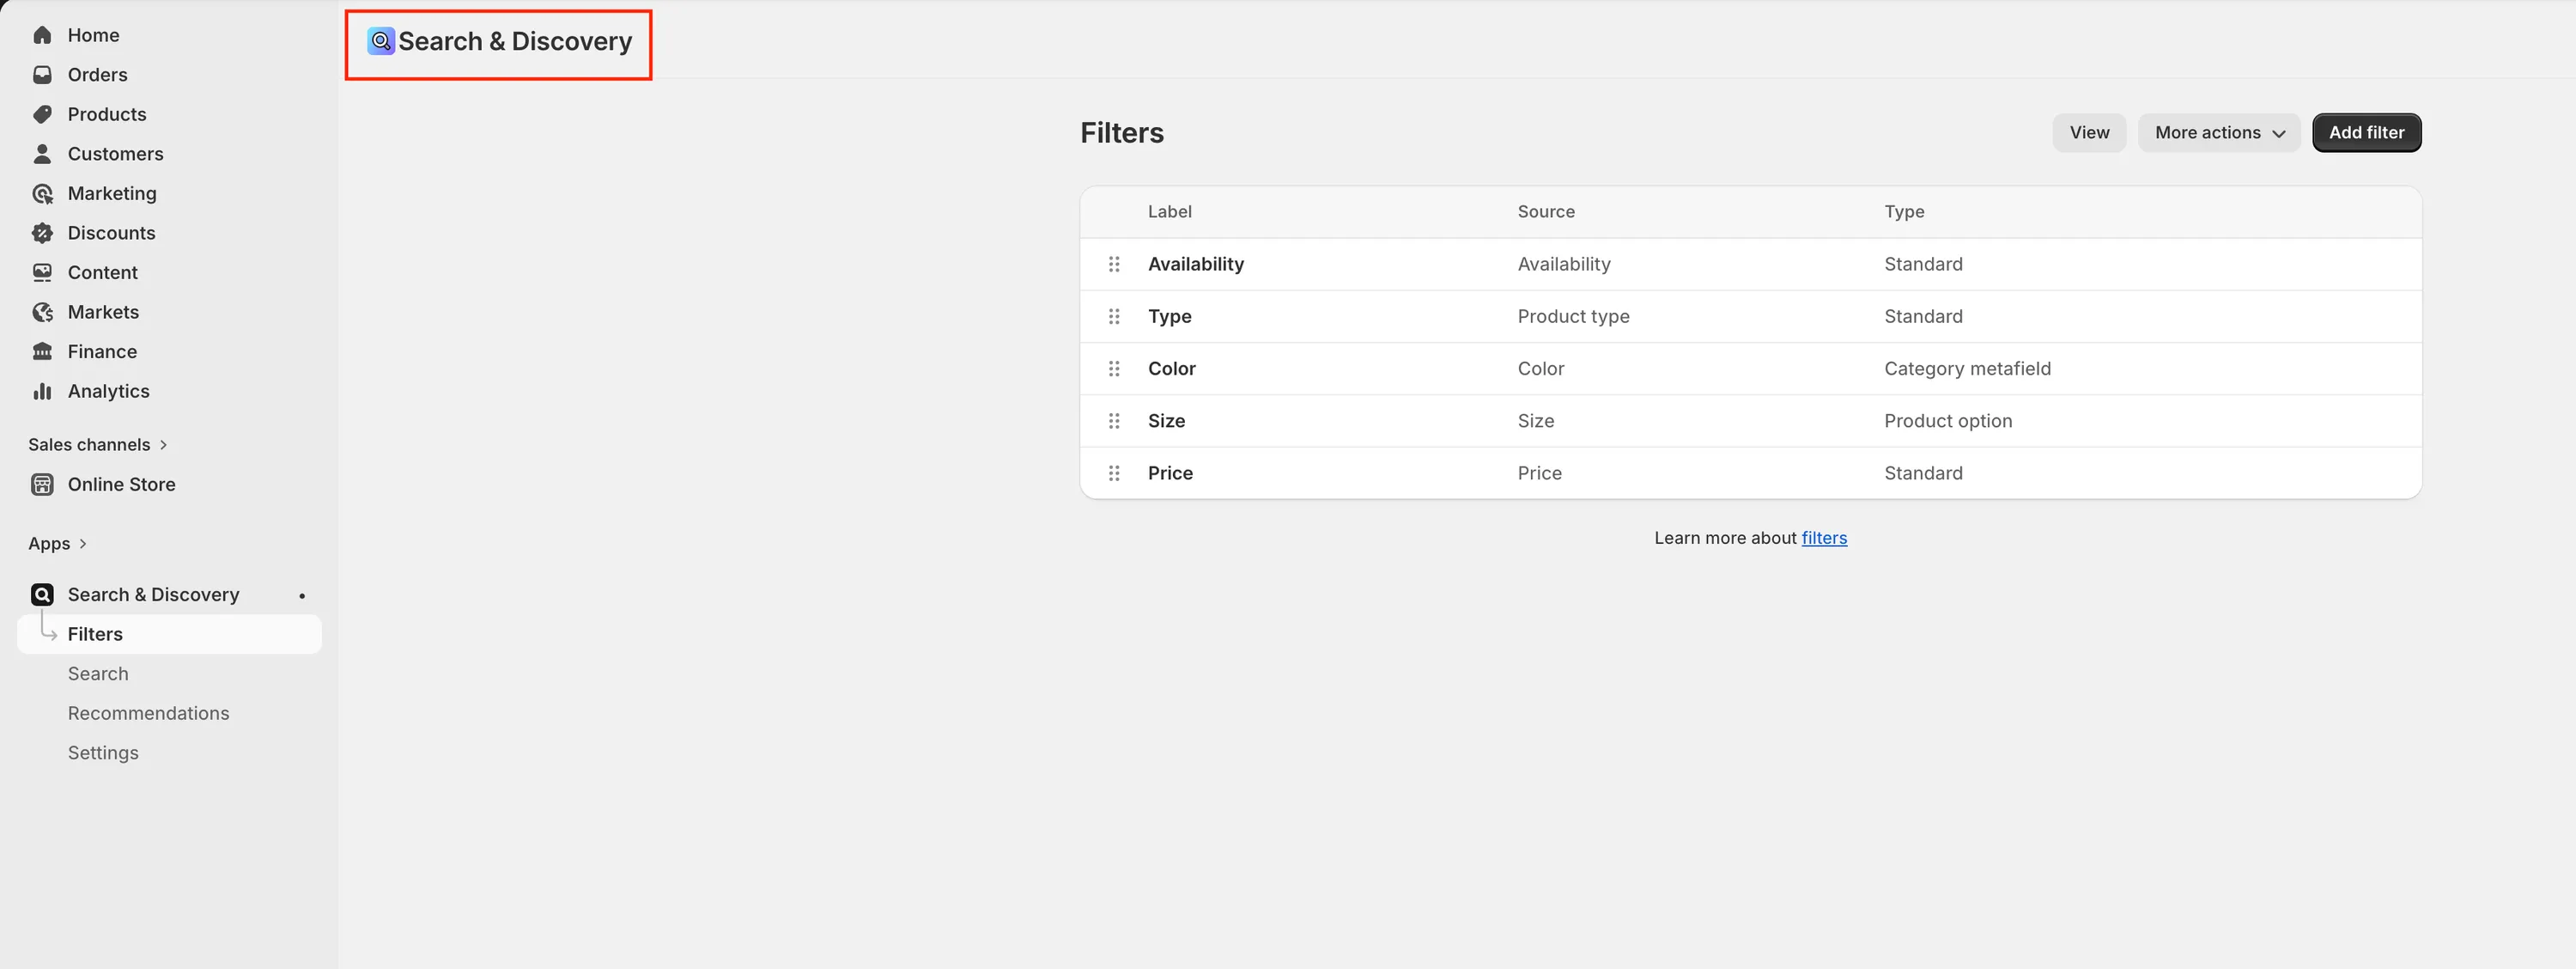
Task: Expand the Sales channels section
Action: 98,444
